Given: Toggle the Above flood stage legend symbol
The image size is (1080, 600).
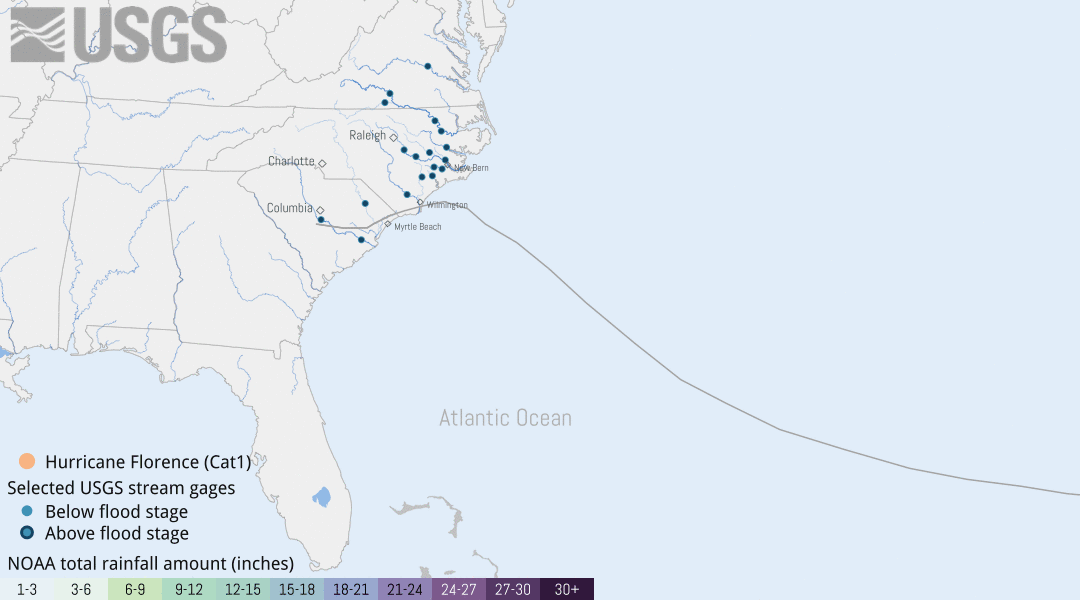Looking at the screenshot, I should point(28,534).
